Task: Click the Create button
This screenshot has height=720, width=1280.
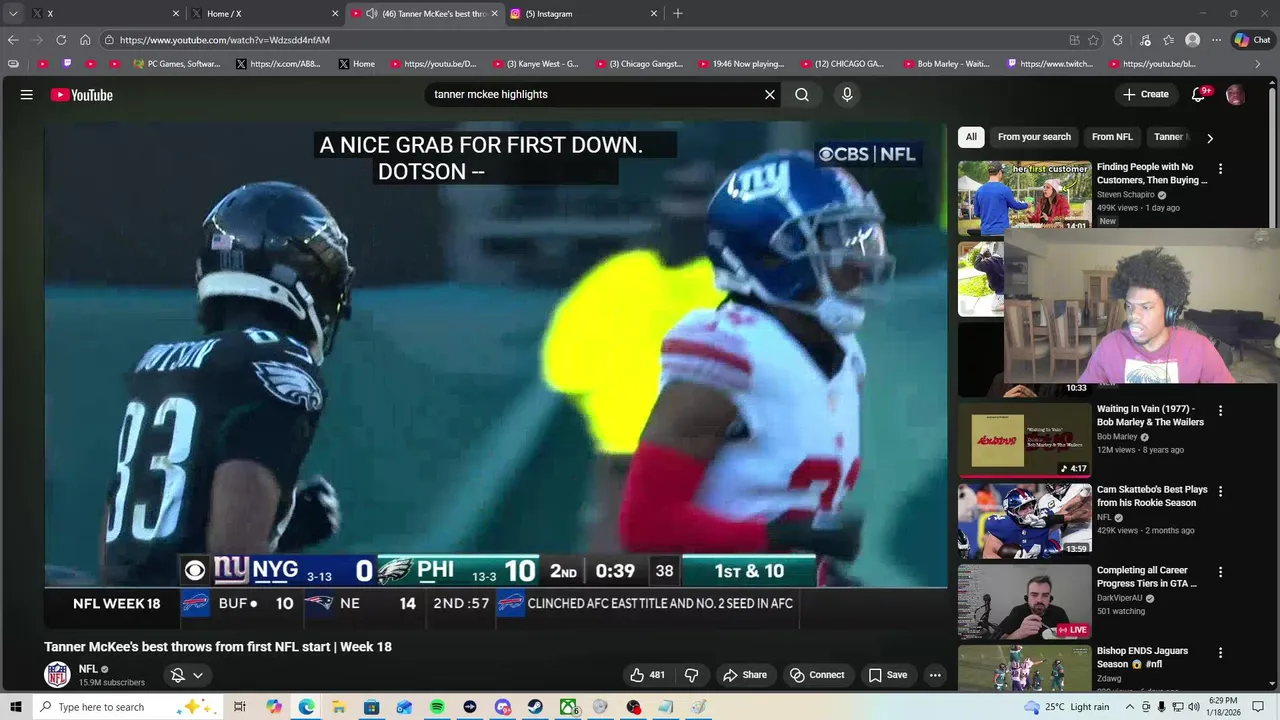Action: pyautogui.click(x=1146, y=95)
